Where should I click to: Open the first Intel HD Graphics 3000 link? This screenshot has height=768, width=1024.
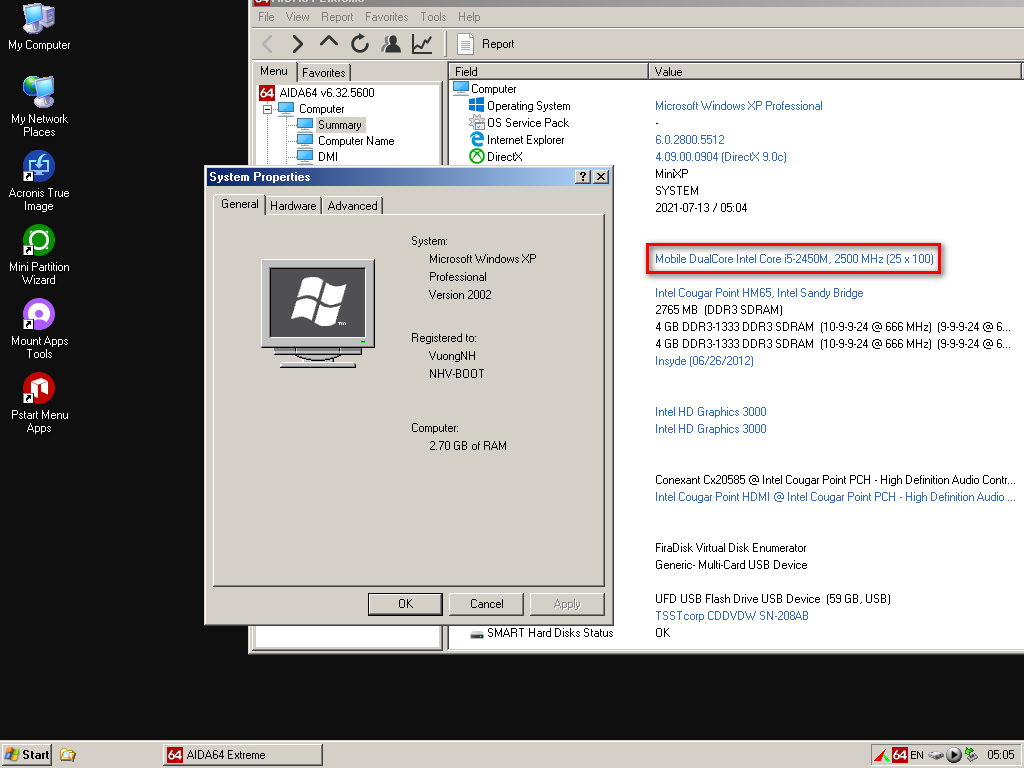pos(711,411)
